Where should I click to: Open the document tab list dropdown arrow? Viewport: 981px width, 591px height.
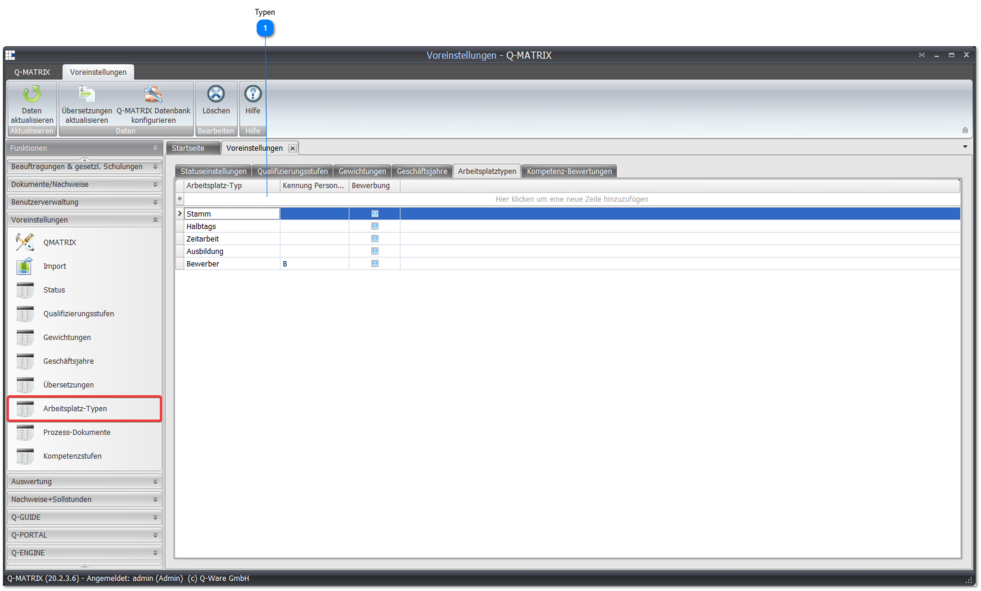(x=965, y=147)
